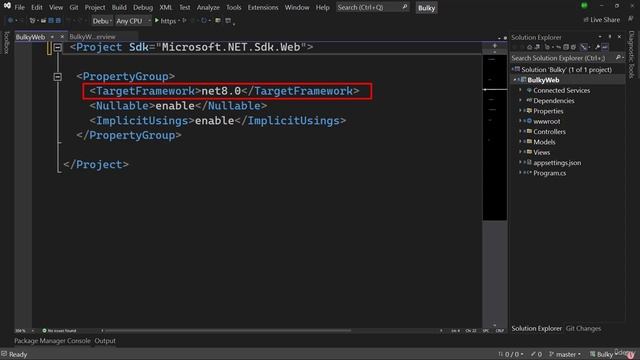Toggle Preview Selected Items in Solution Explorer
The width and height of the screenshot is (640, 360).
pyautogui.click(x=605, y=47)
